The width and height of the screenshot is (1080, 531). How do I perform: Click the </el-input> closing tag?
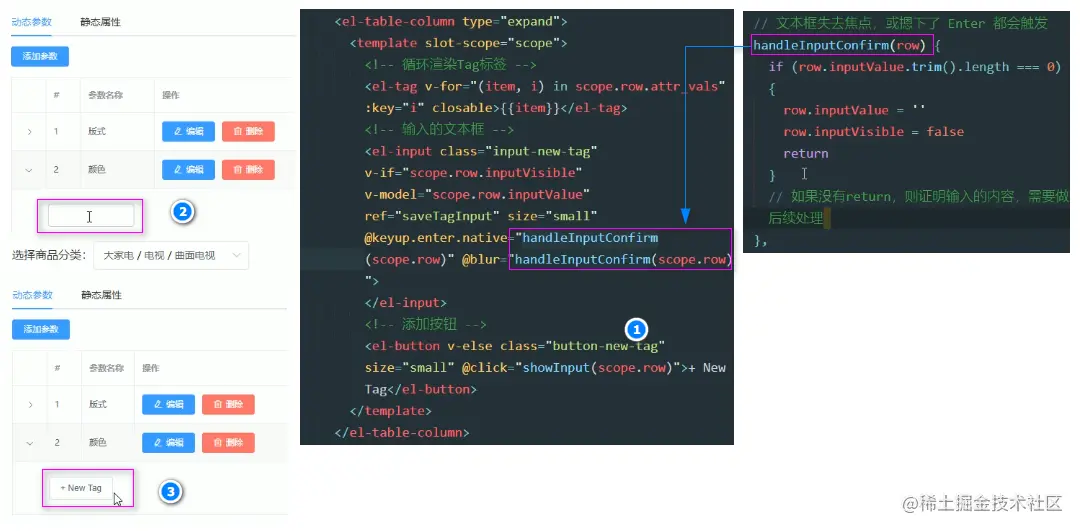(406, 302)
